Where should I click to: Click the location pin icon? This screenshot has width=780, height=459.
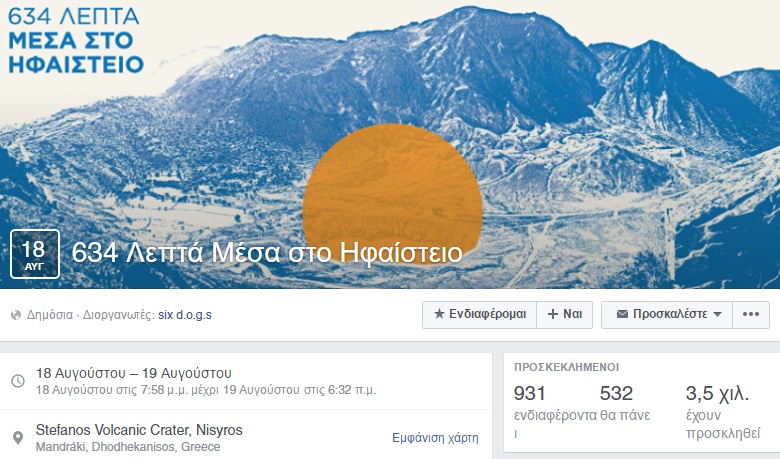tap(18, 438)
